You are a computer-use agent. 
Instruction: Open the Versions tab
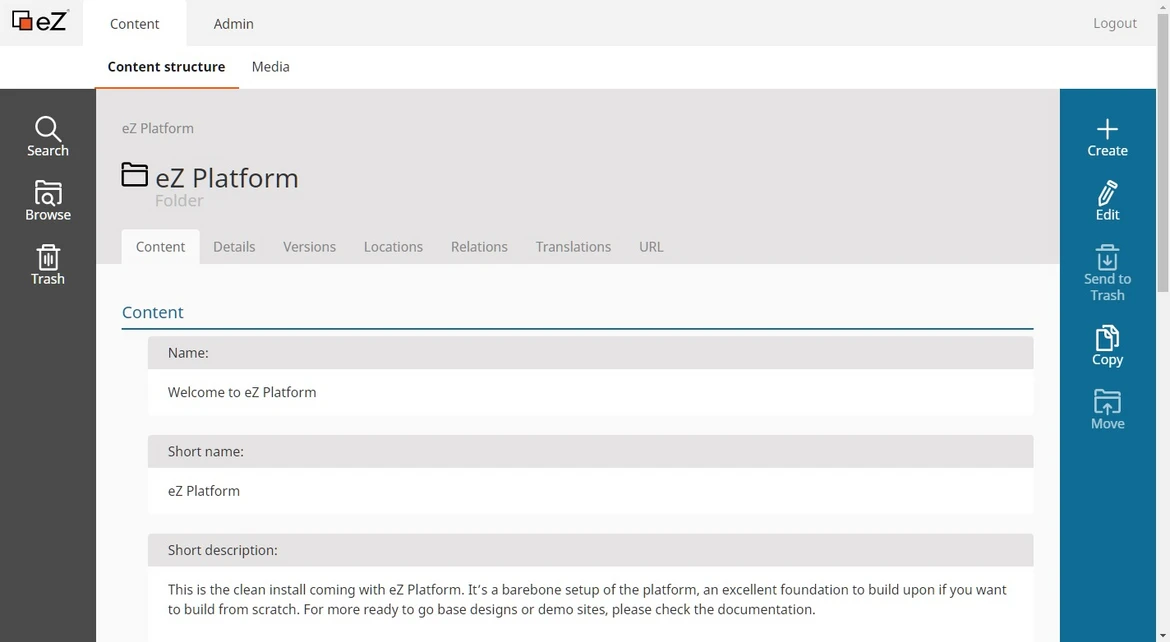click(x=309, y=247)
